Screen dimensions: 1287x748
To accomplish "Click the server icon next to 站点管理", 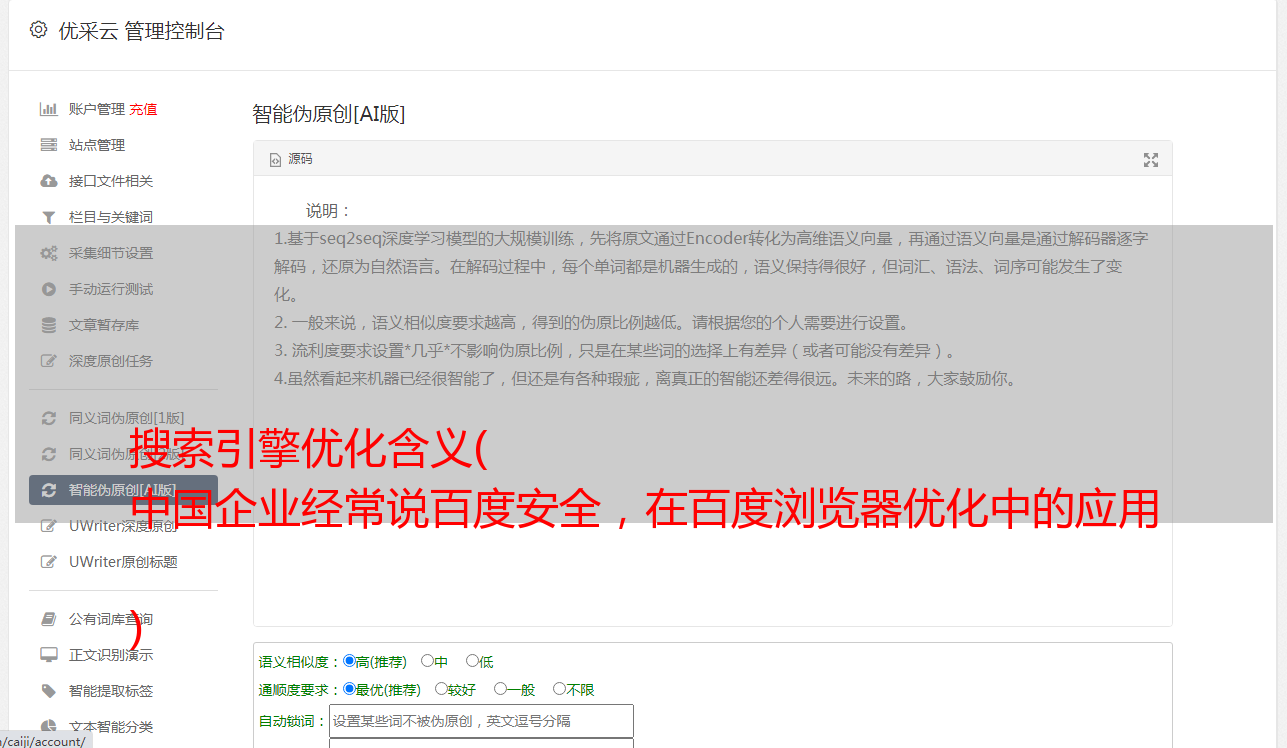I will [x=48, y=145].
